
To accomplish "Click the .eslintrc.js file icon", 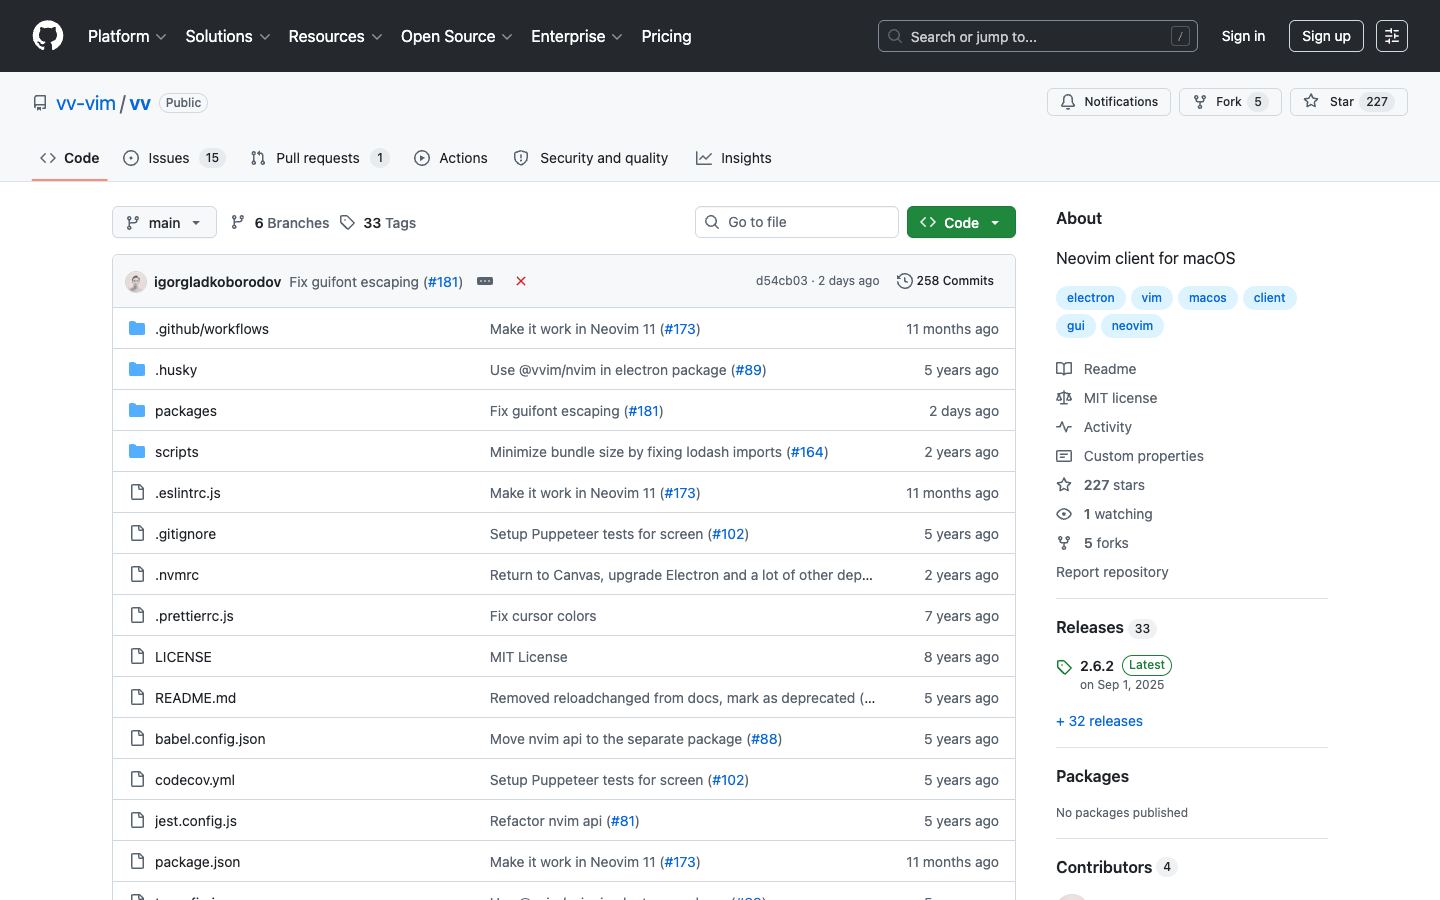I will pos(137,493).
